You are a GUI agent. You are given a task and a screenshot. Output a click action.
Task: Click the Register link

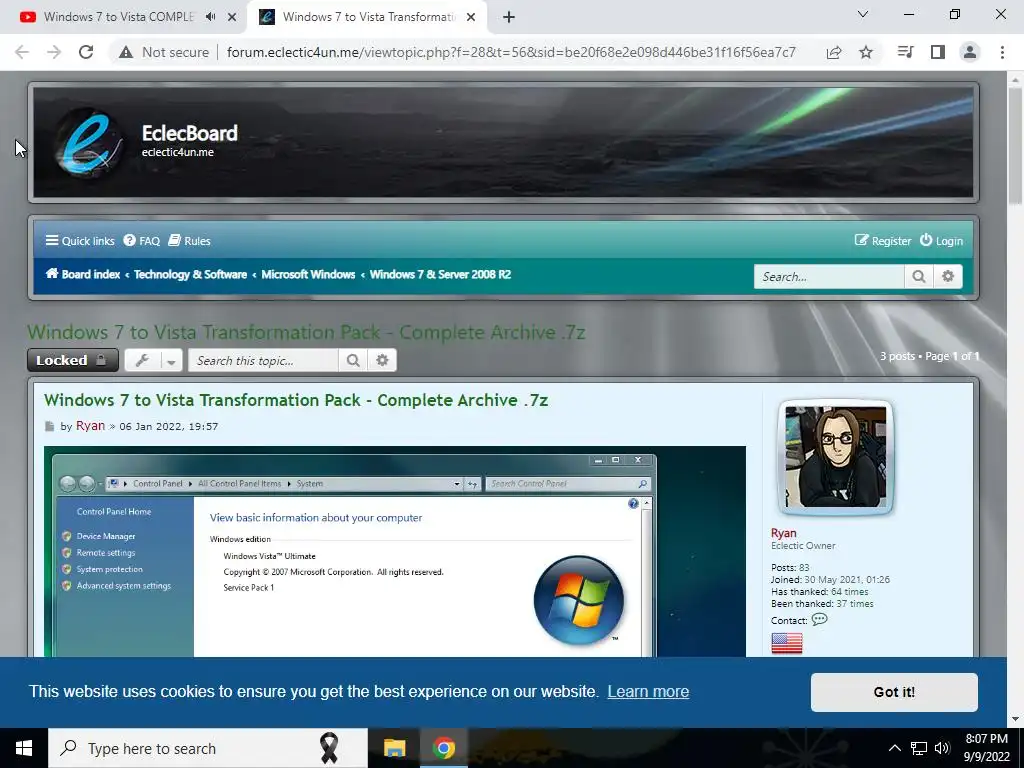pyautogui.click(x=883, y=241)
